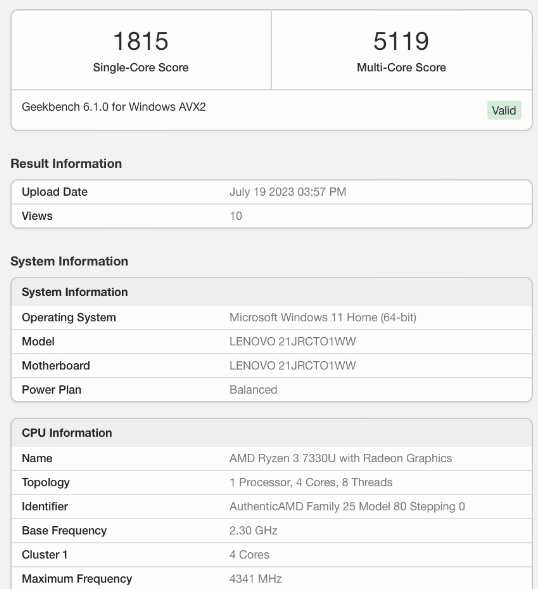Screen dimensions: 538x589
Task: Click the Motherboard label
Action: click(x=56, y=365)
